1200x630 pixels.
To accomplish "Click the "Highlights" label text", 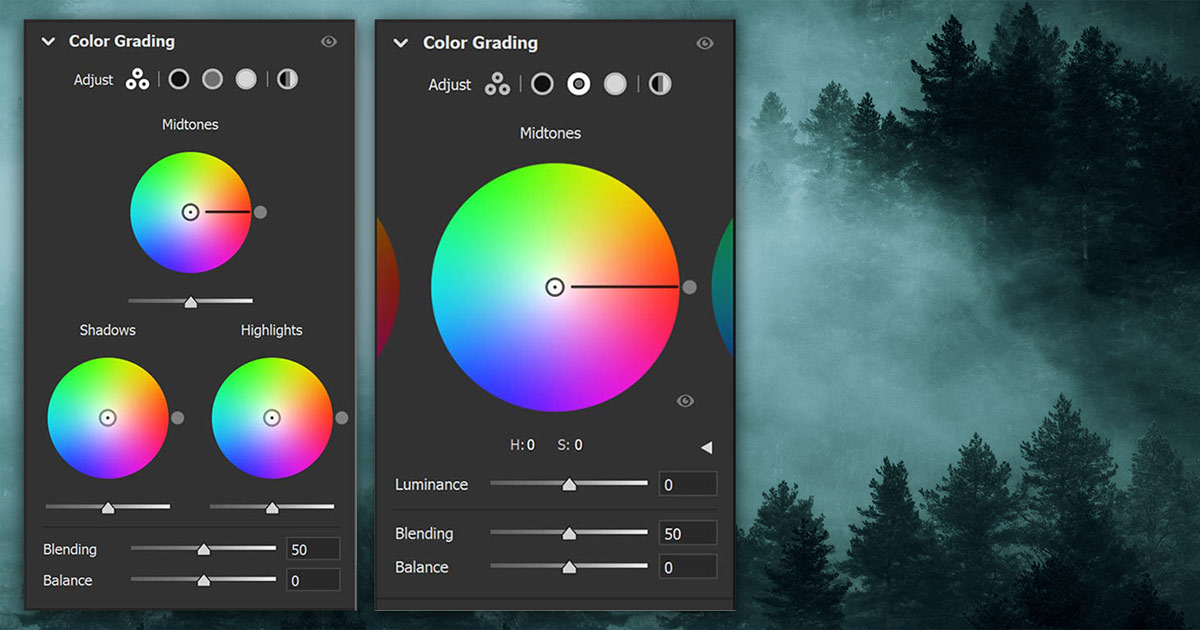I will pyautogui.click(x=271, y=330).
